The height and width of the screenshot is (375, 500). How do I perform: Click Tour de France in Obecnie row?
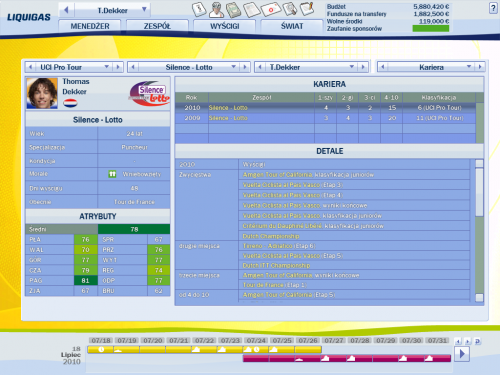click(x=134, y=202)
